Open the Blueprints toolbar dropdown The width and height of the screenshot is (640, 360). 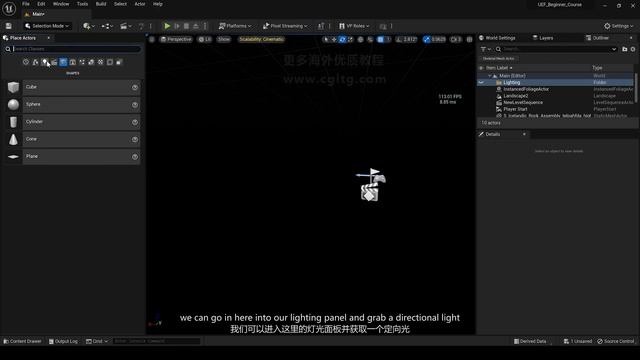pyautogui.click(x=107, y=26)
